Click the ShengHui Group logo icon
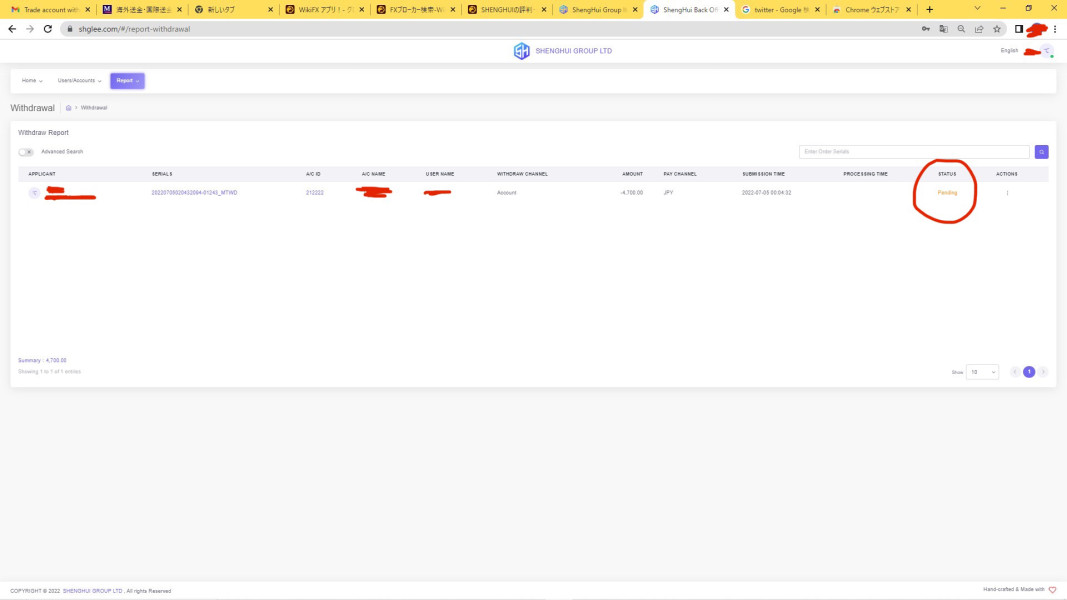The width and height of the screenshot is (1067, 600). pyautogui.click(x=521, y=51)
